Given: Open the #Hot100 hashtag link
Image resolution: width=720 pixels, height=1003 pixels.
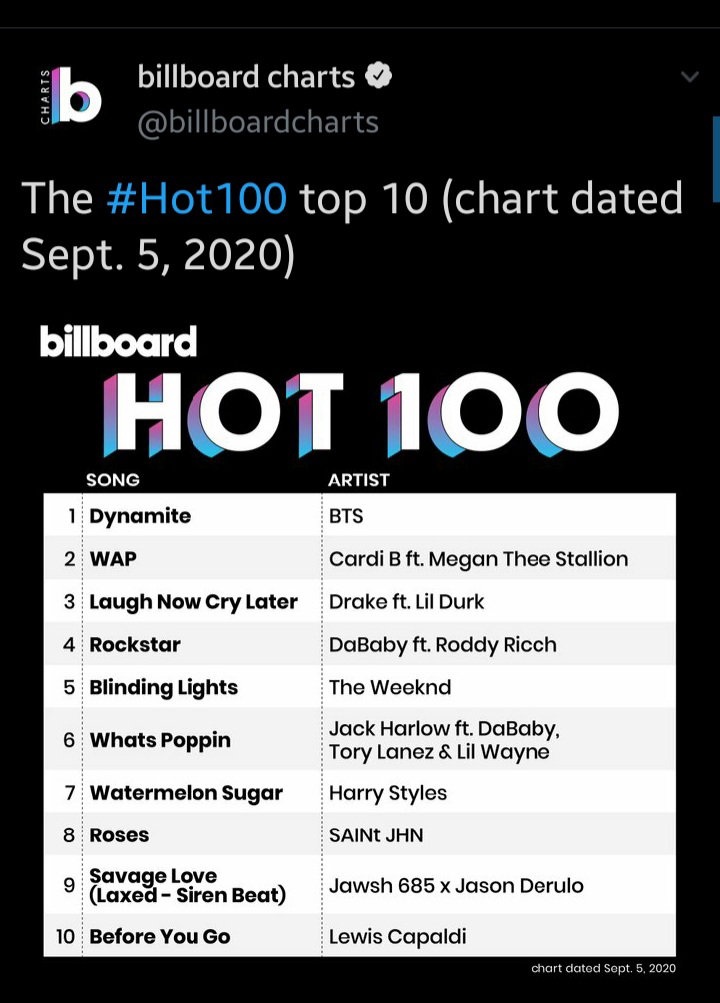Looking at the screenshot, I should coord(196,198).
